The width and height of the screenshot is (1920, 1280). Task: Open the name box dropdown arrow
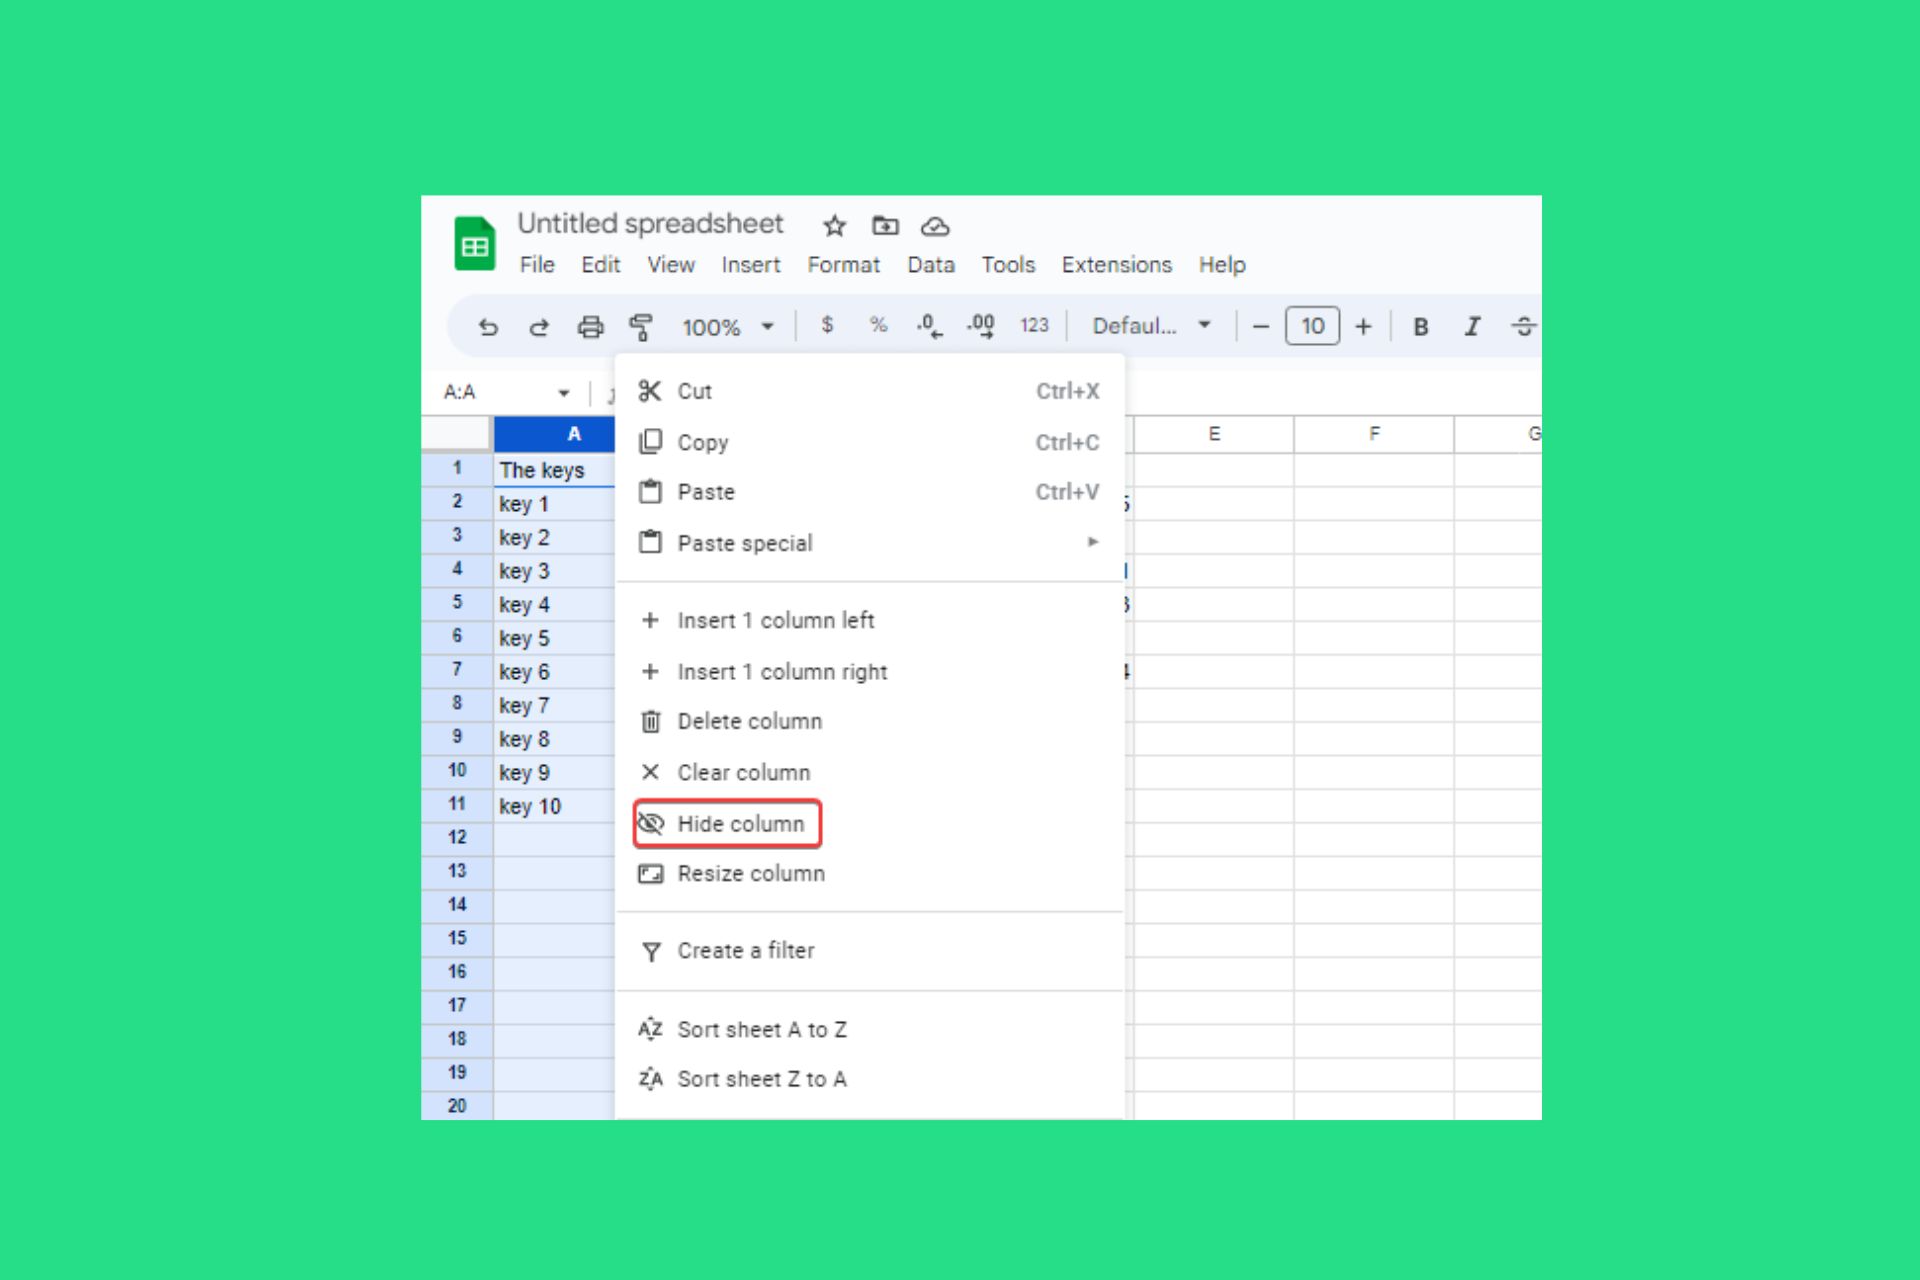(564, 393)
